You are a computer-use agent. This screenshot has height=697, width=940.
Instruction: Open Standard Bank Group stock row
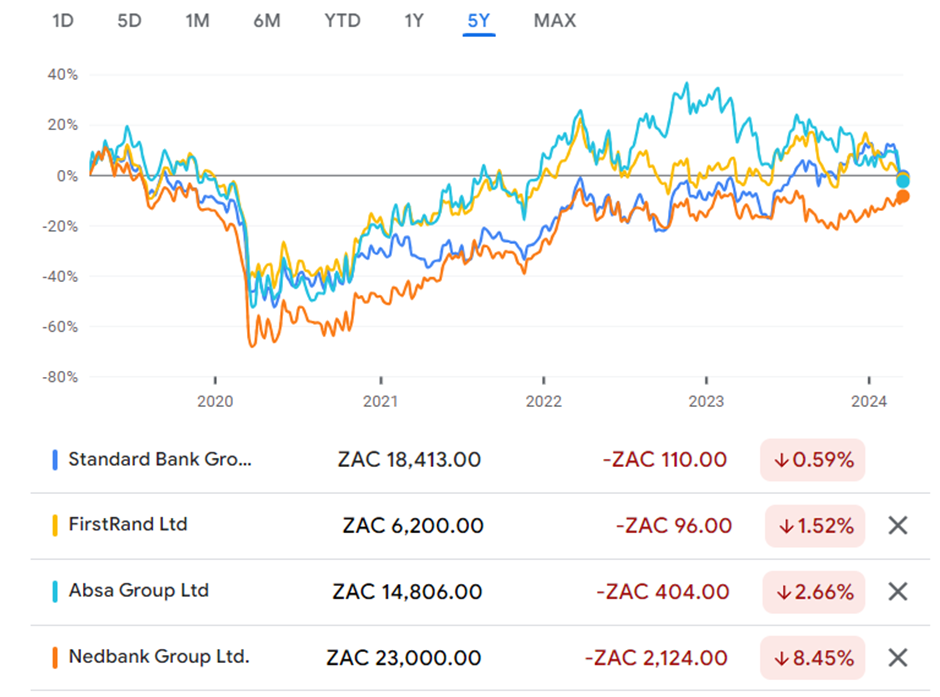[160, 460]
